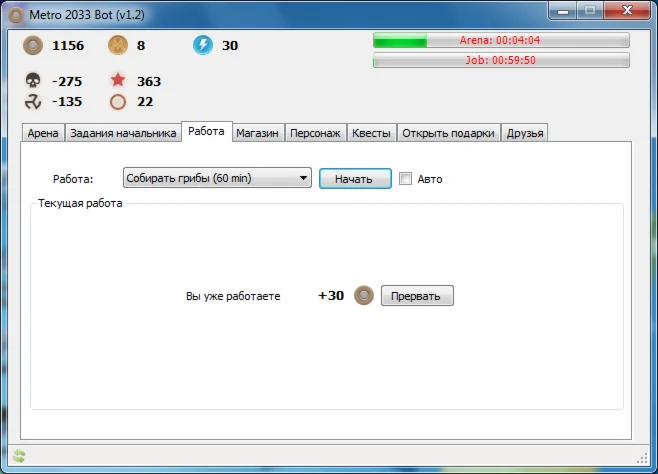Viewport: 658px width, 474px height.
Task: Open the Работа job dropdown
Action: point(217,178)
